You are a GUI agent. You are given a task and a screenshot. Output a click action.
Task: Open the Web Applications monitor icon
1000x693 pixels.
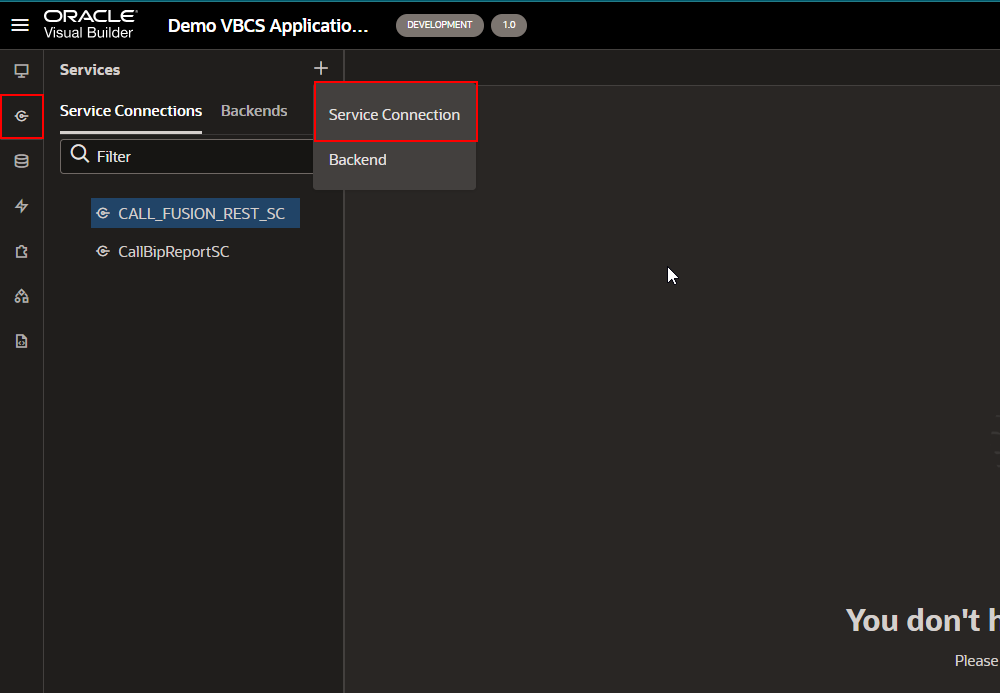pos(22,71)
